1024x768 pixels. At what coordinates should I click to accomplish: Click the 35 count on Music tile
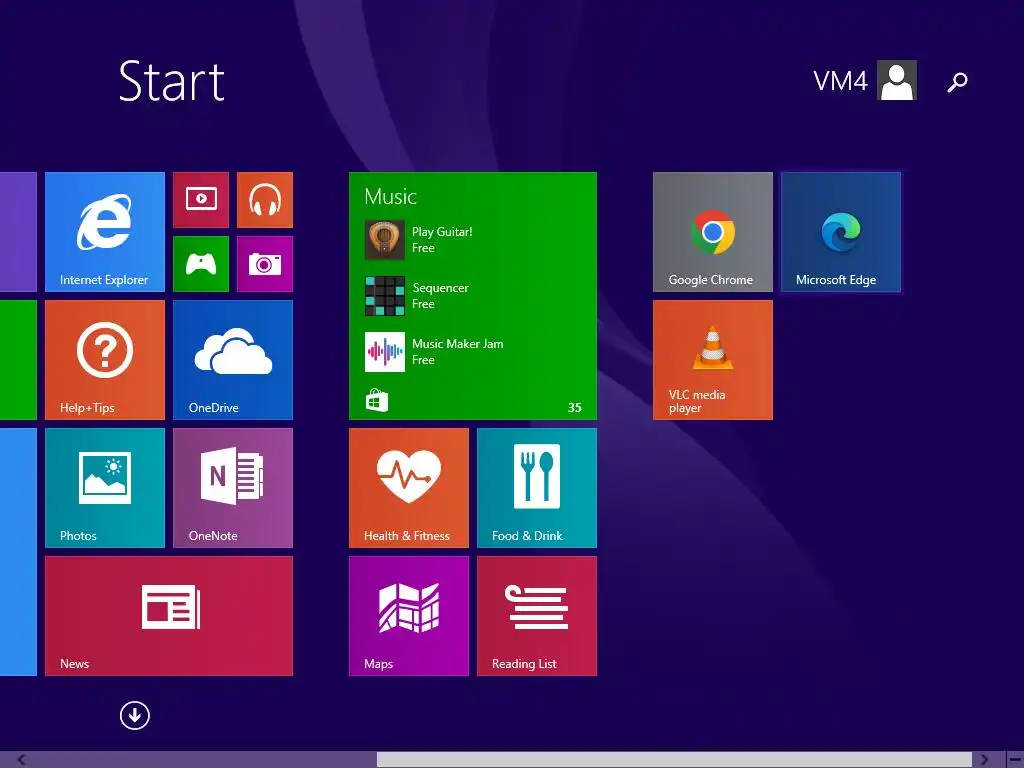pyautogui.click(x=575, y=408)
